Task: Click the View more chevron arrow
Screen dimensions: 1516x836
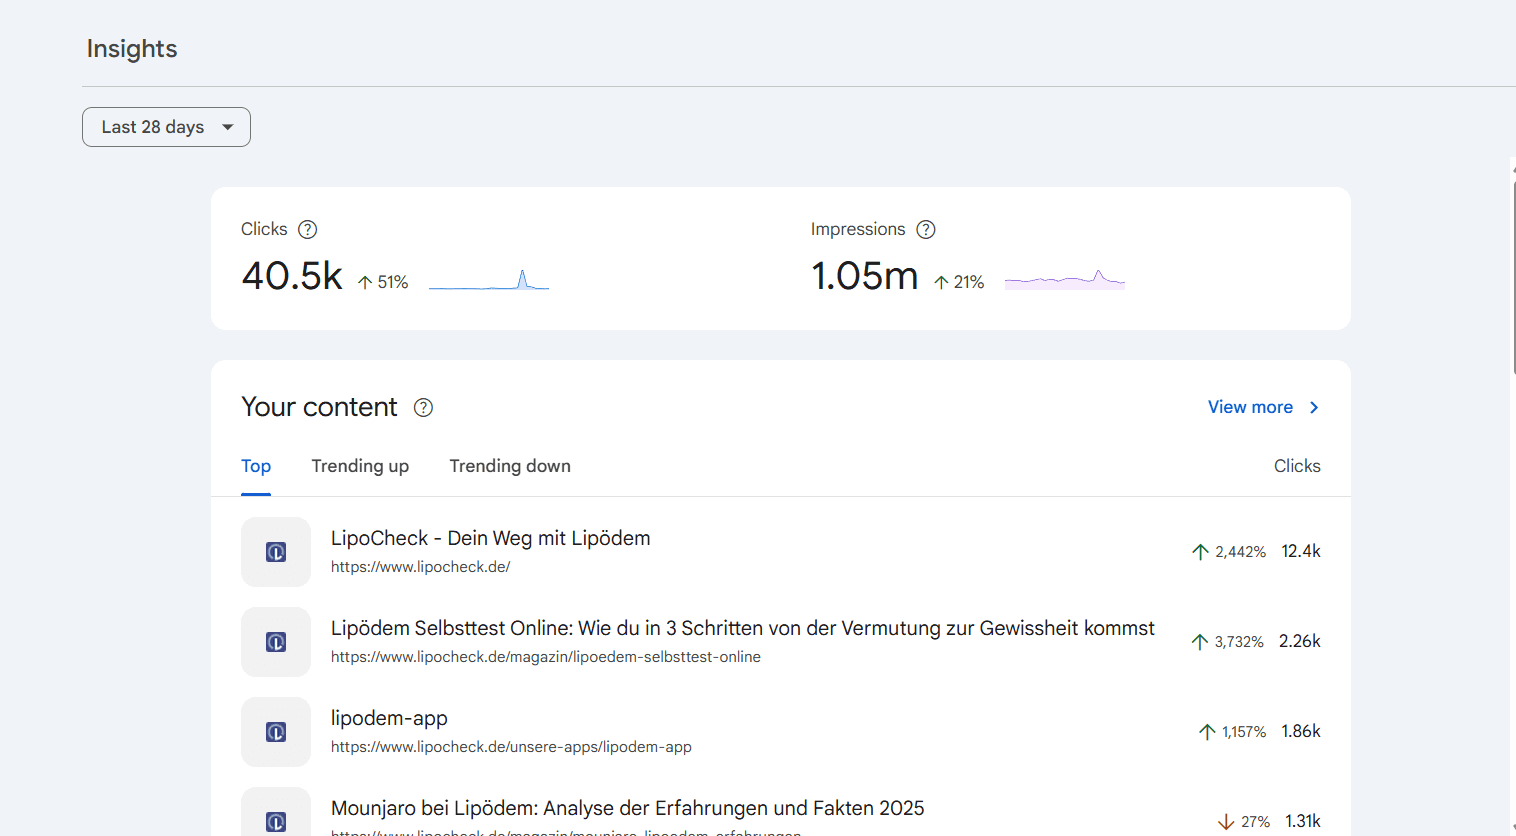Action: pyautogui.click(x=1316, y=407)
